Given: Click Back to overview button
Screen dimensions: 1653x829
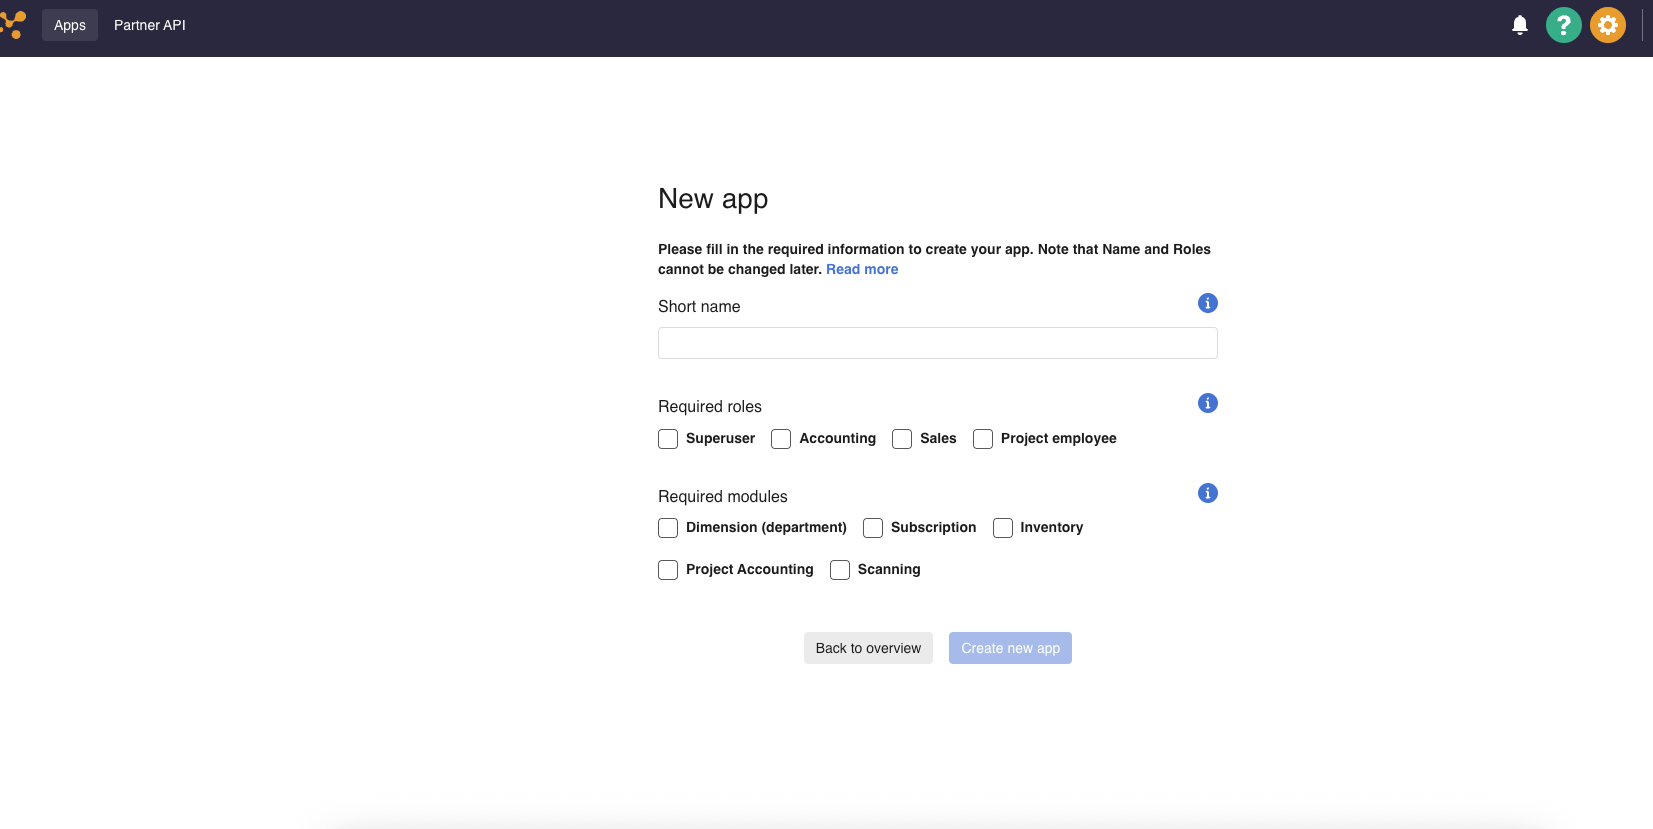Looking at the screenshot, I should click(868, 648).
